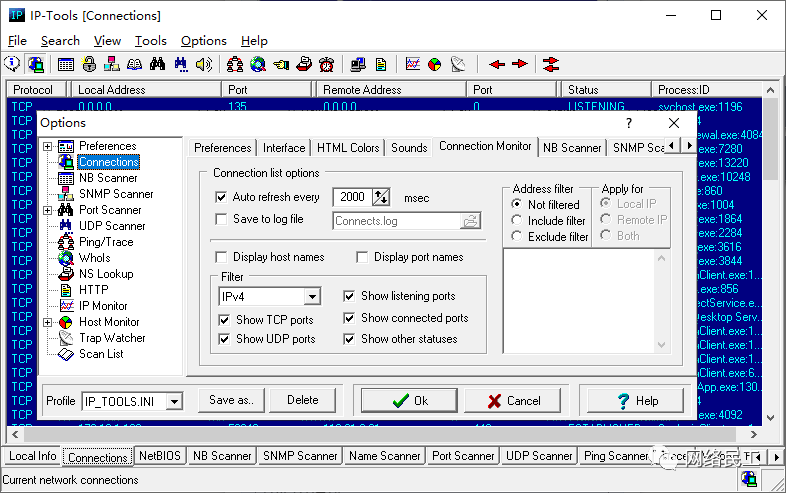Uncheck Show TCP ports
The width and height of the screenshot is (786, 493).
tap(224, 320)
